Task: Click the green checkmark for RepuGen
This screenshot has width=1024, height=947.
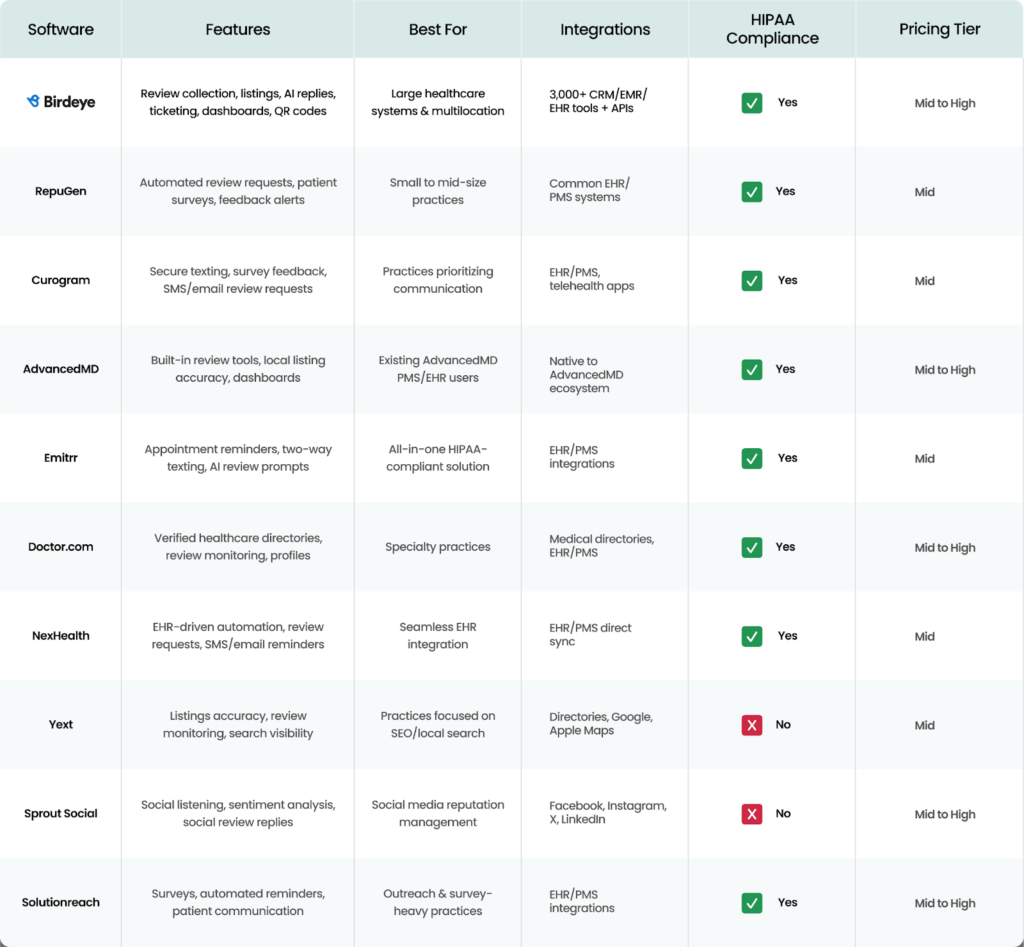Action: point(752,191)
